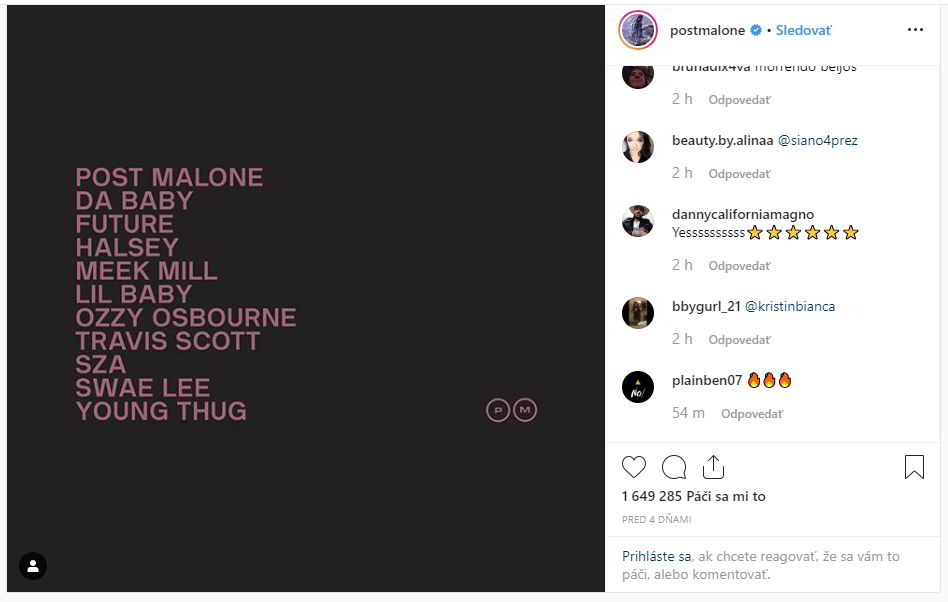Share post via share icon
Viewport: 948px width, 602px height.
pos(713,467)
